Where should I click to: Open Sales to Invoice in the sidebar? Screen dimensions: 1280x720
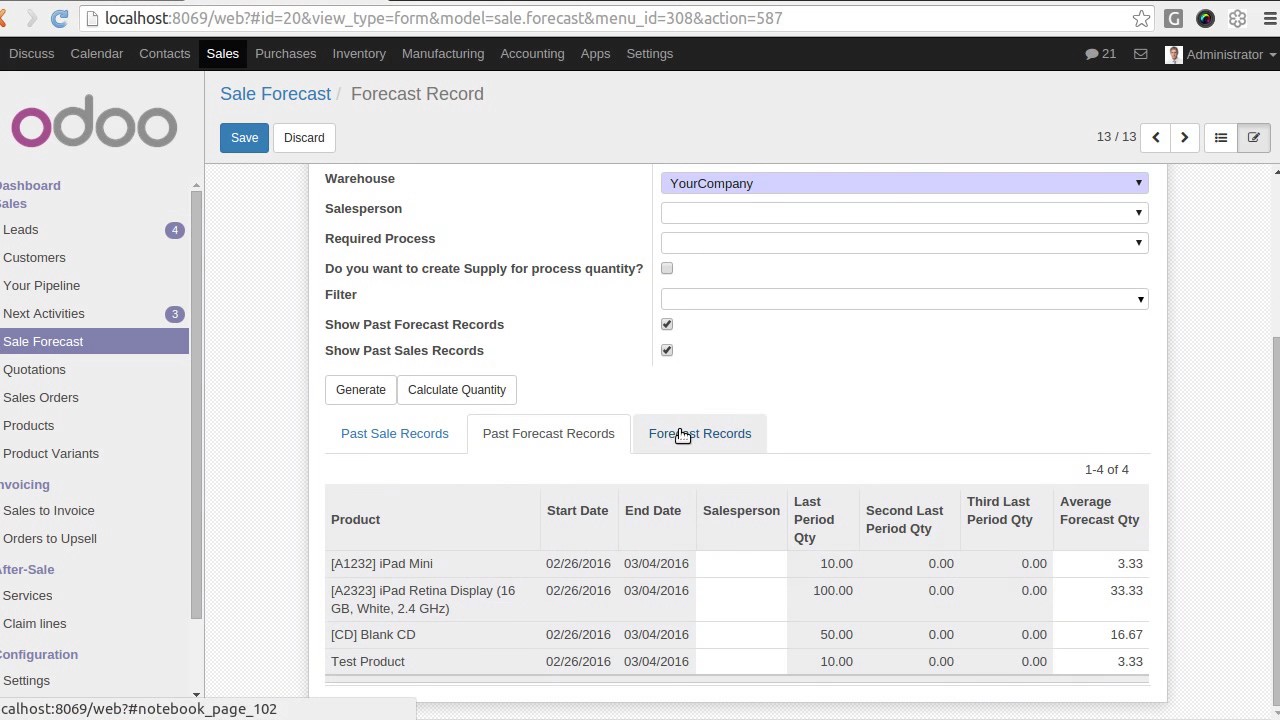click(x=48, y=511)
